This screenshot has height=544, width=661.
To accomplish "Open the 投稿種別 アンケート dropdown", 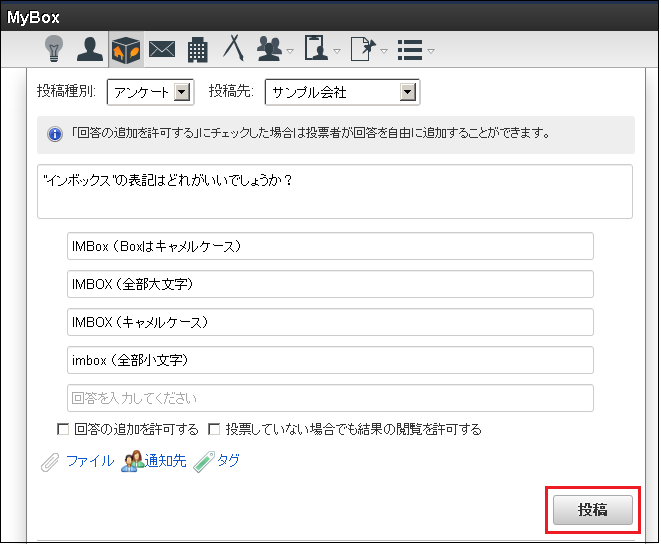I will (150, 92).
